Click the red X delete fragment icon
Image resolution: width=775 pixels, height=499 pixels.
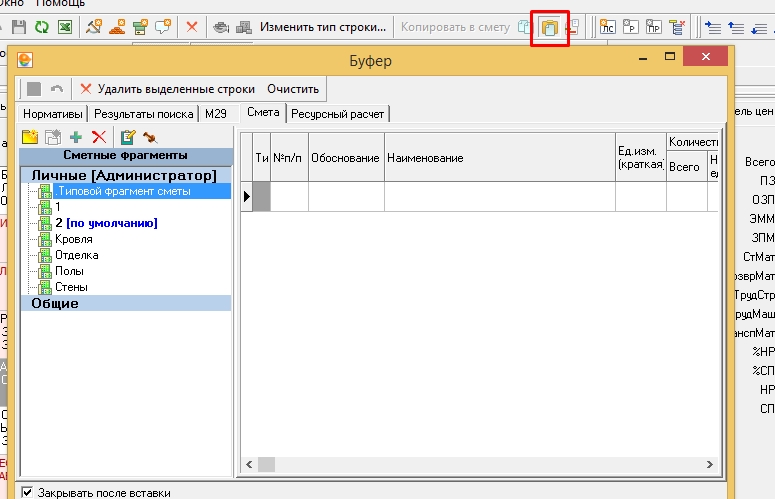point(98,137)
